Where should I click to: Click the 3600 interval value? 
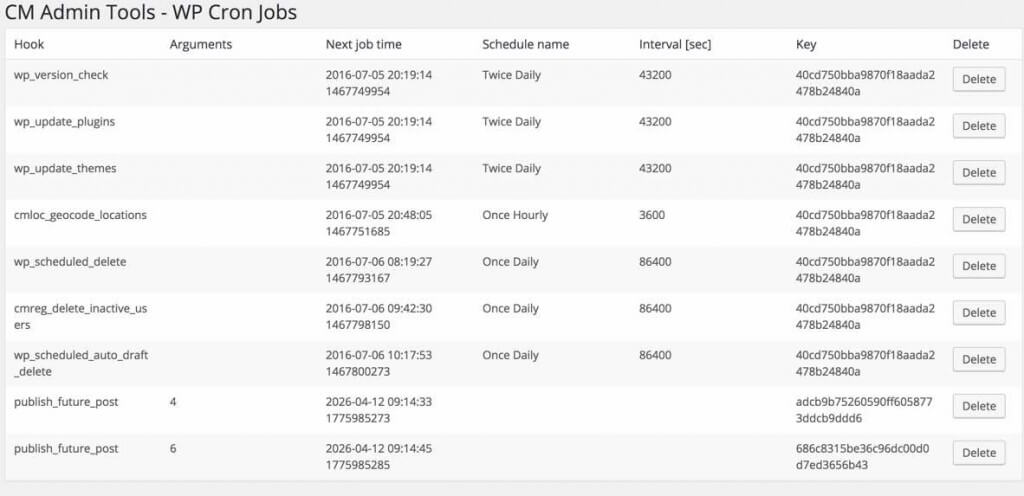(x=652, y=215)
